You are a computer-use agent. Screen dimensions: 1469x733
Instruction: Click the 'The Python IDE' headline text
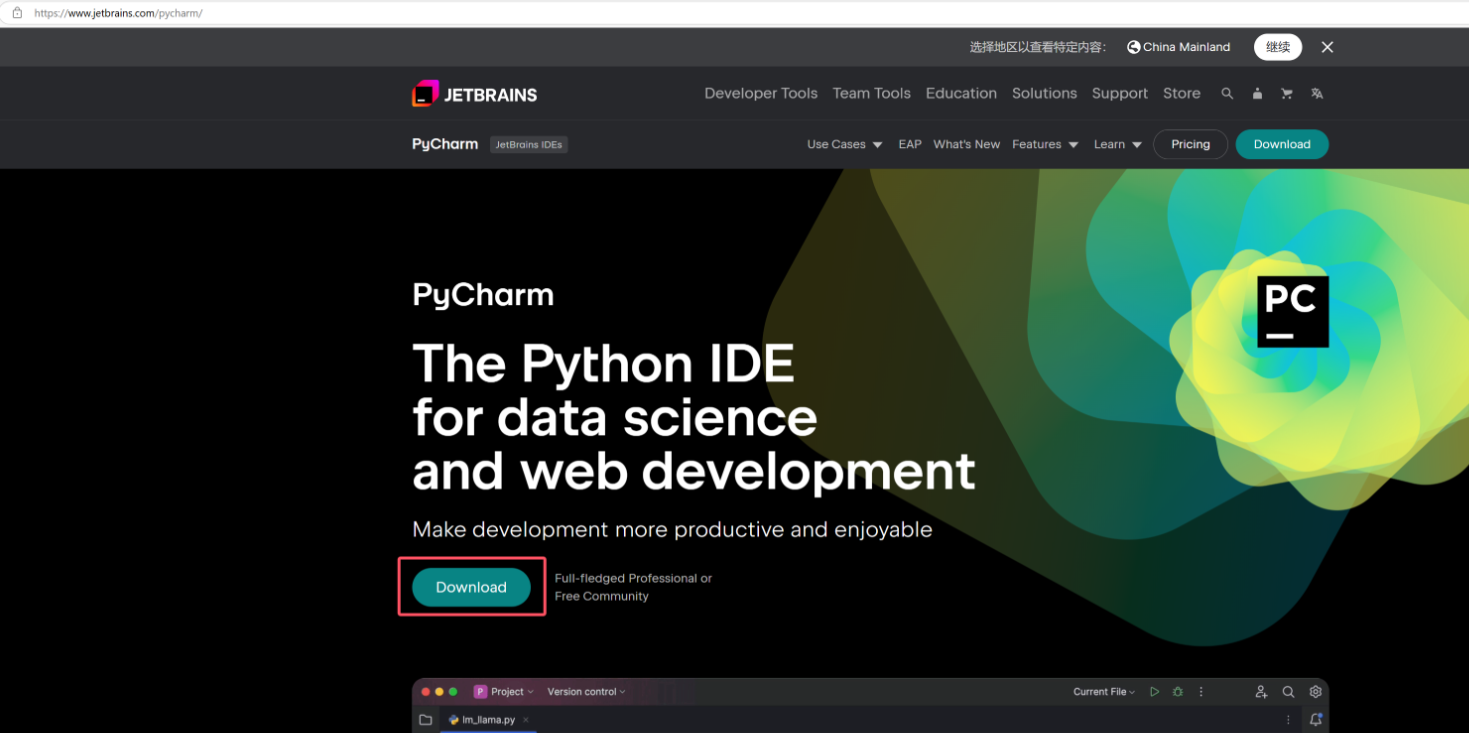603,363
